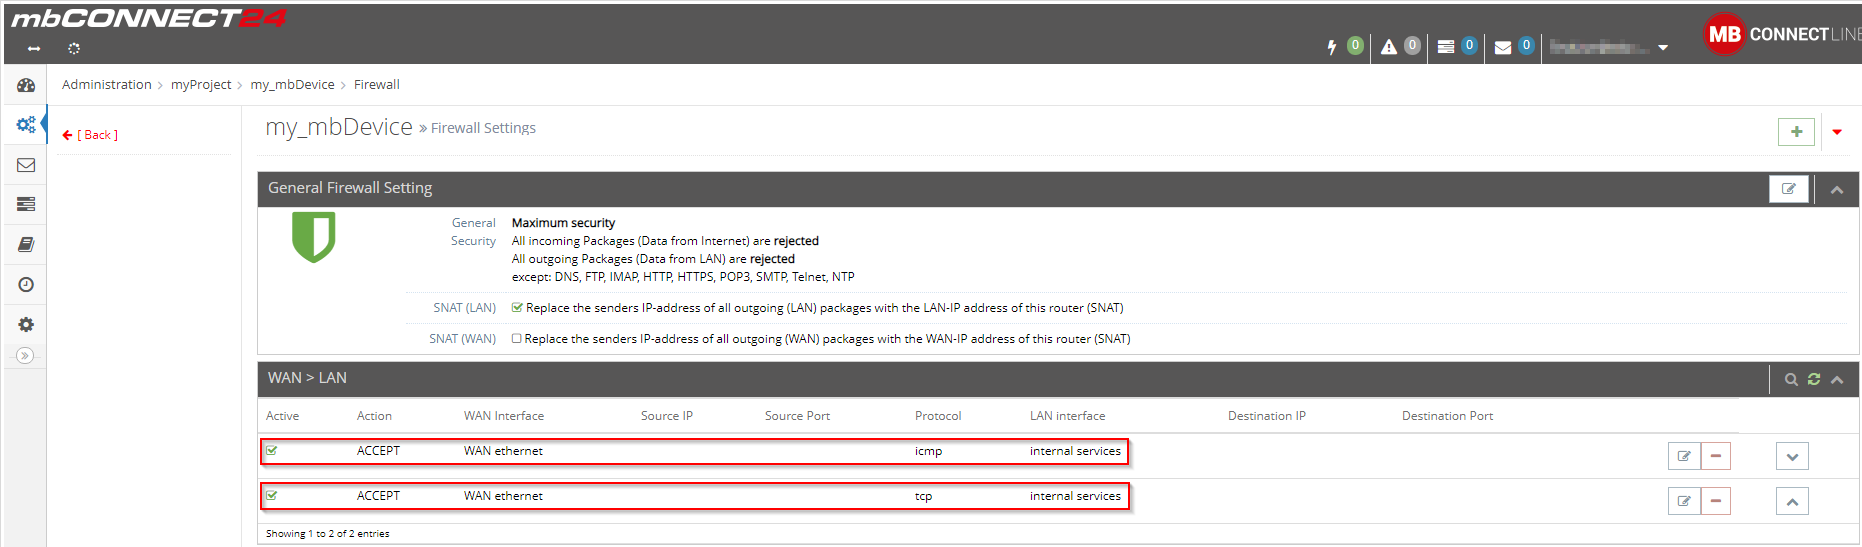Screen dimensions: 1862x547
Task: Go to myProject in breadcrumb
Action: [x=201, y=85]
